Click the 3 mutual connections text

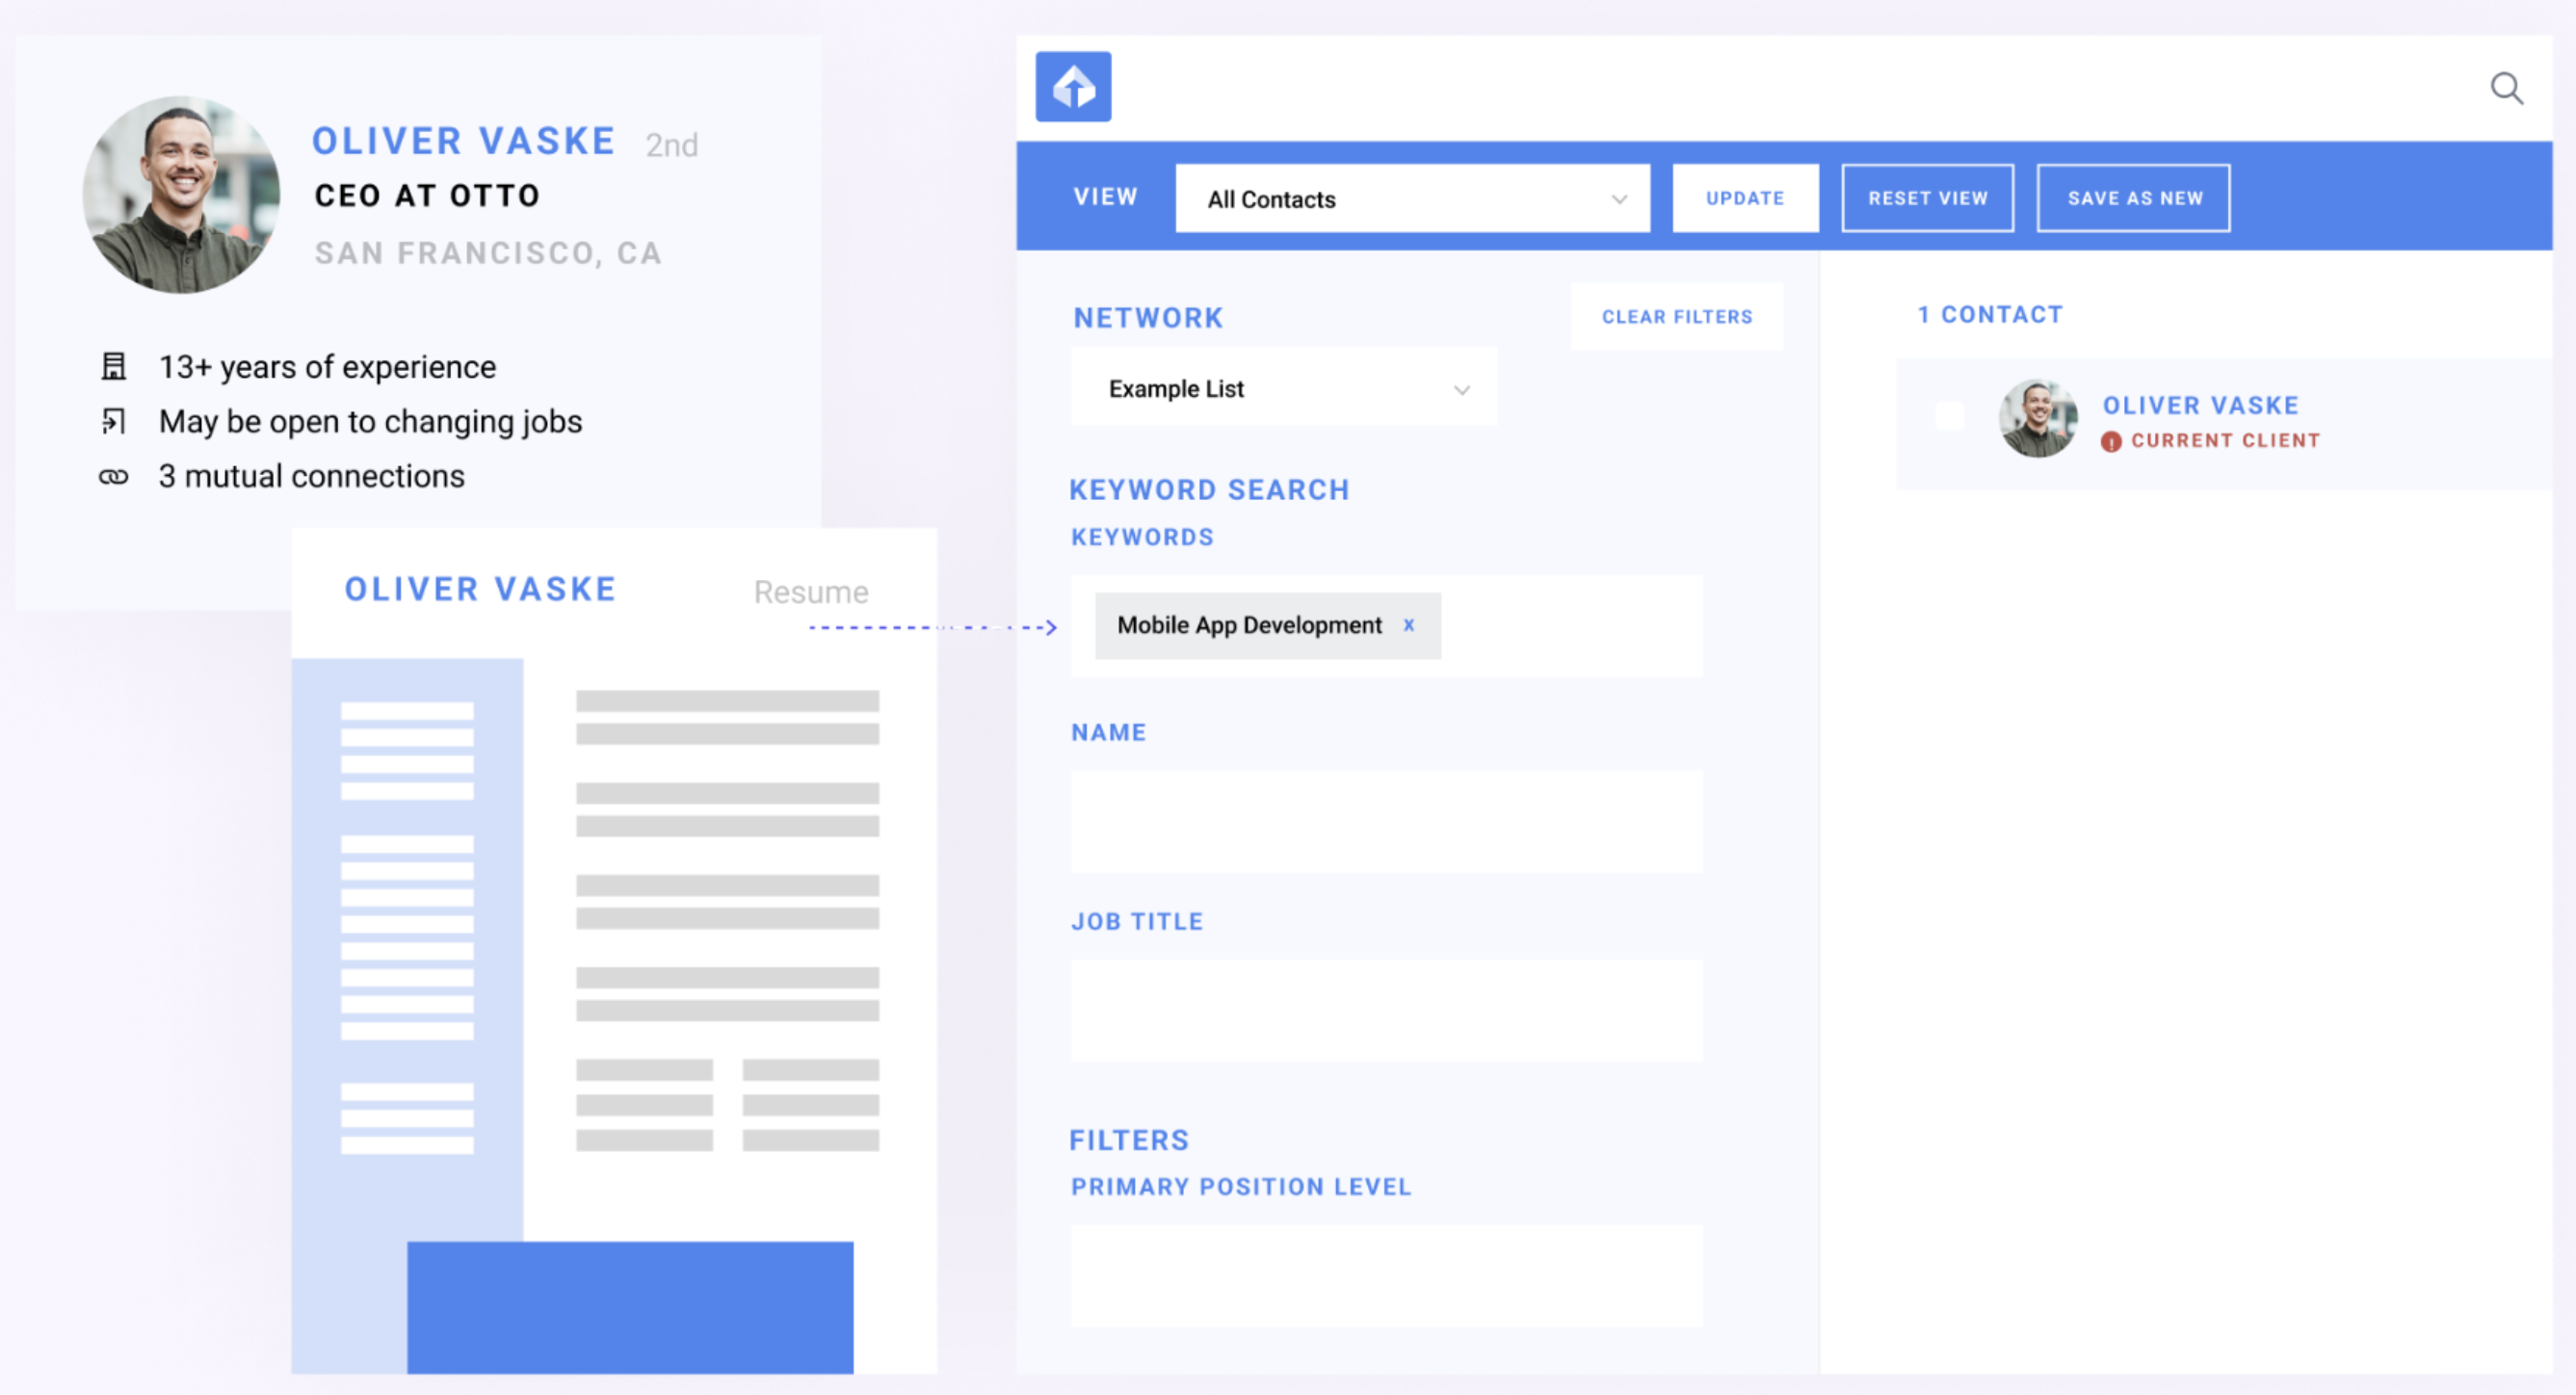[311, 476]
